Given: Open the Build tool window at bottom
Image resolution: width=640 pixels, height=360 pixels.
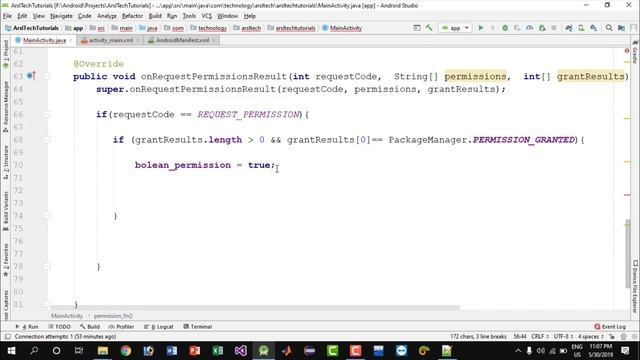Looking at the screenshot, I should click(x=90, y=327).
